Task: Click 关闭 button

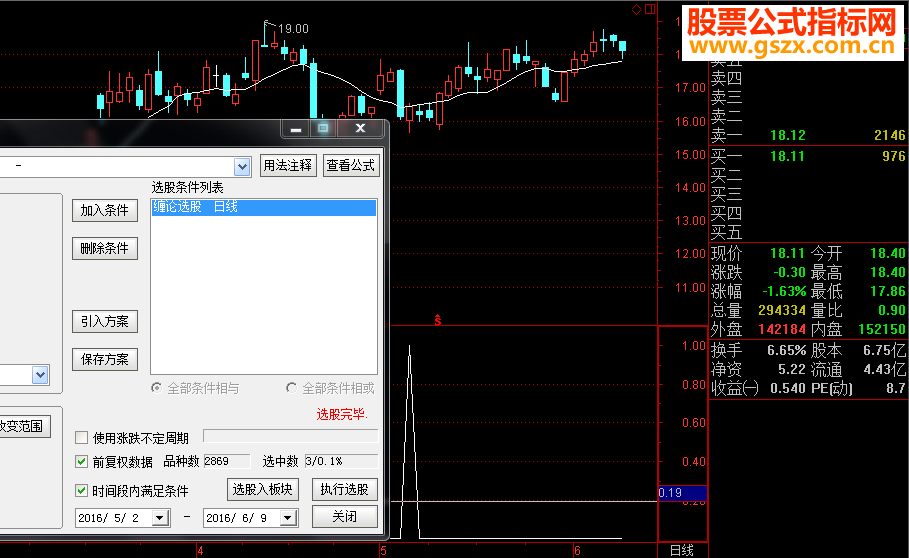Action: 345,516
